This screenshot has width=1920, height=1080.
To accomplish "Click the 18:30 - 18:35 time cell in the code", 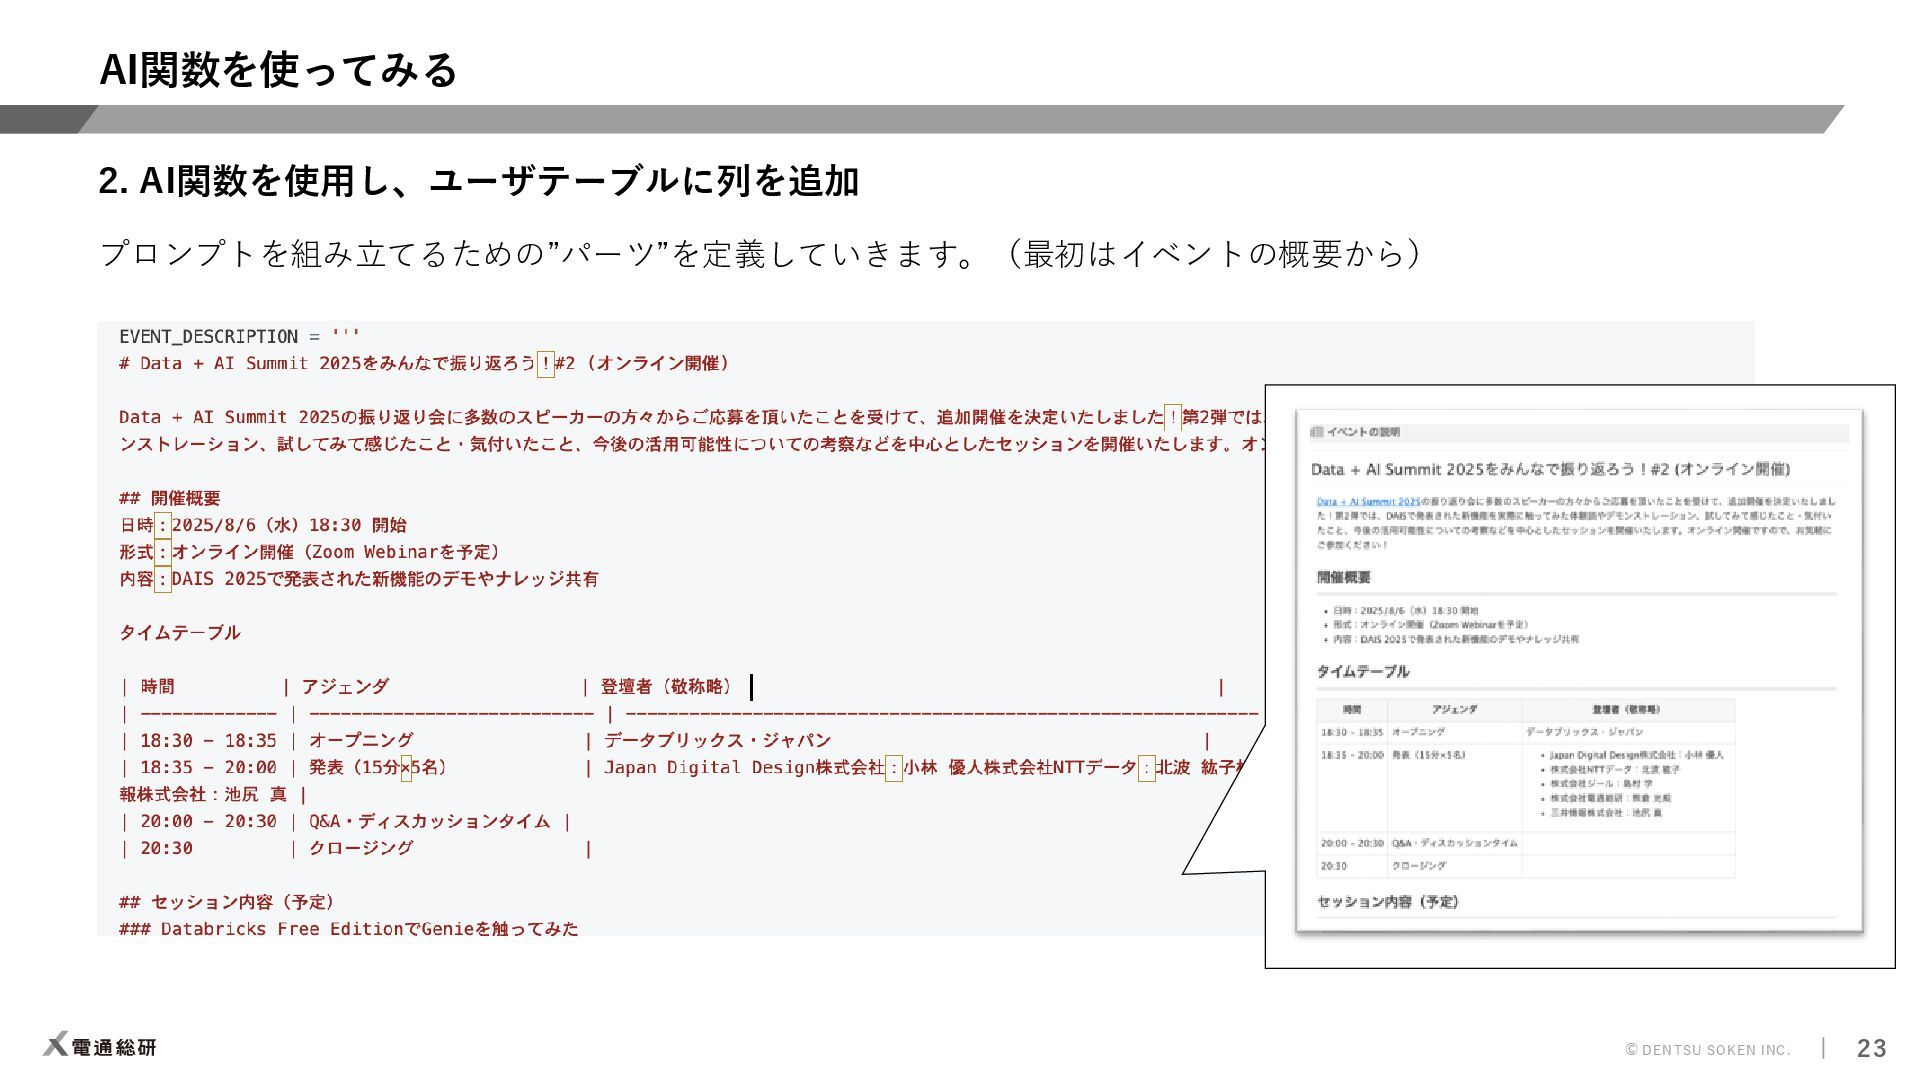I will (208, 741).
